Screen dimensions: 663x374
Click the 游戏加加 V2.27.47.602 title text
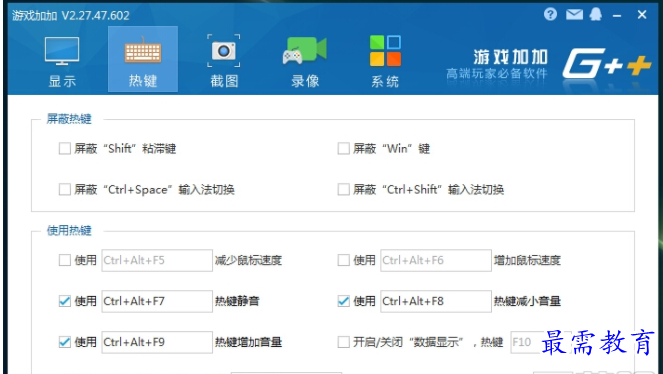71,16
